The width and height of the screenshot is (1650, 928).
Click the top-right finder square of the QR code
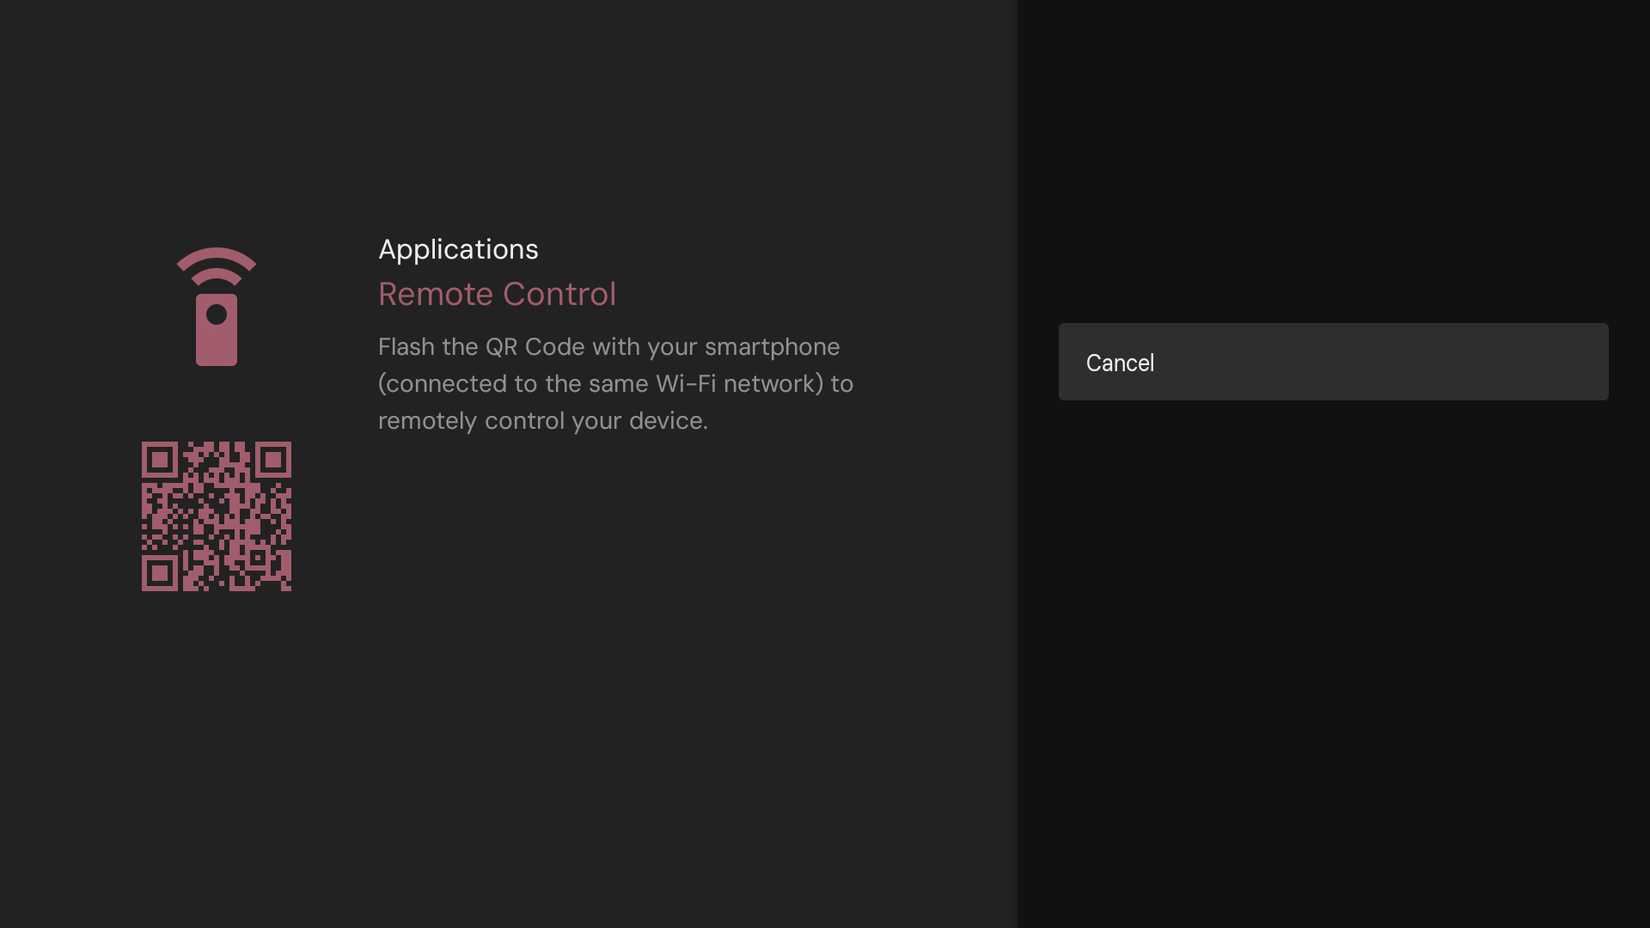[273, 461]
